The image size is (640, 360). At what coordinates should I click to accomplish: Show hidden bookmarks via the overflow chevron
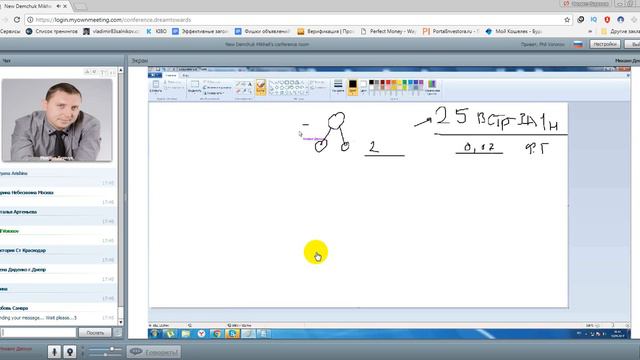pyautogui.click(x=590, y=31)
